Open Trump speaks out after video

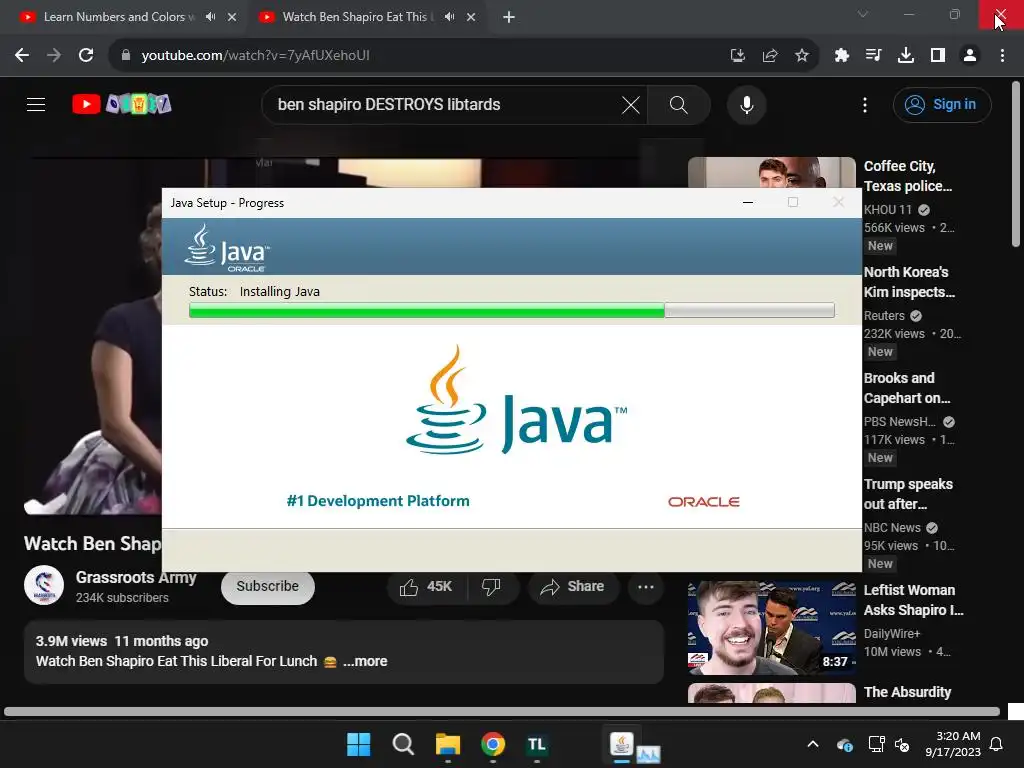(908, 494)
